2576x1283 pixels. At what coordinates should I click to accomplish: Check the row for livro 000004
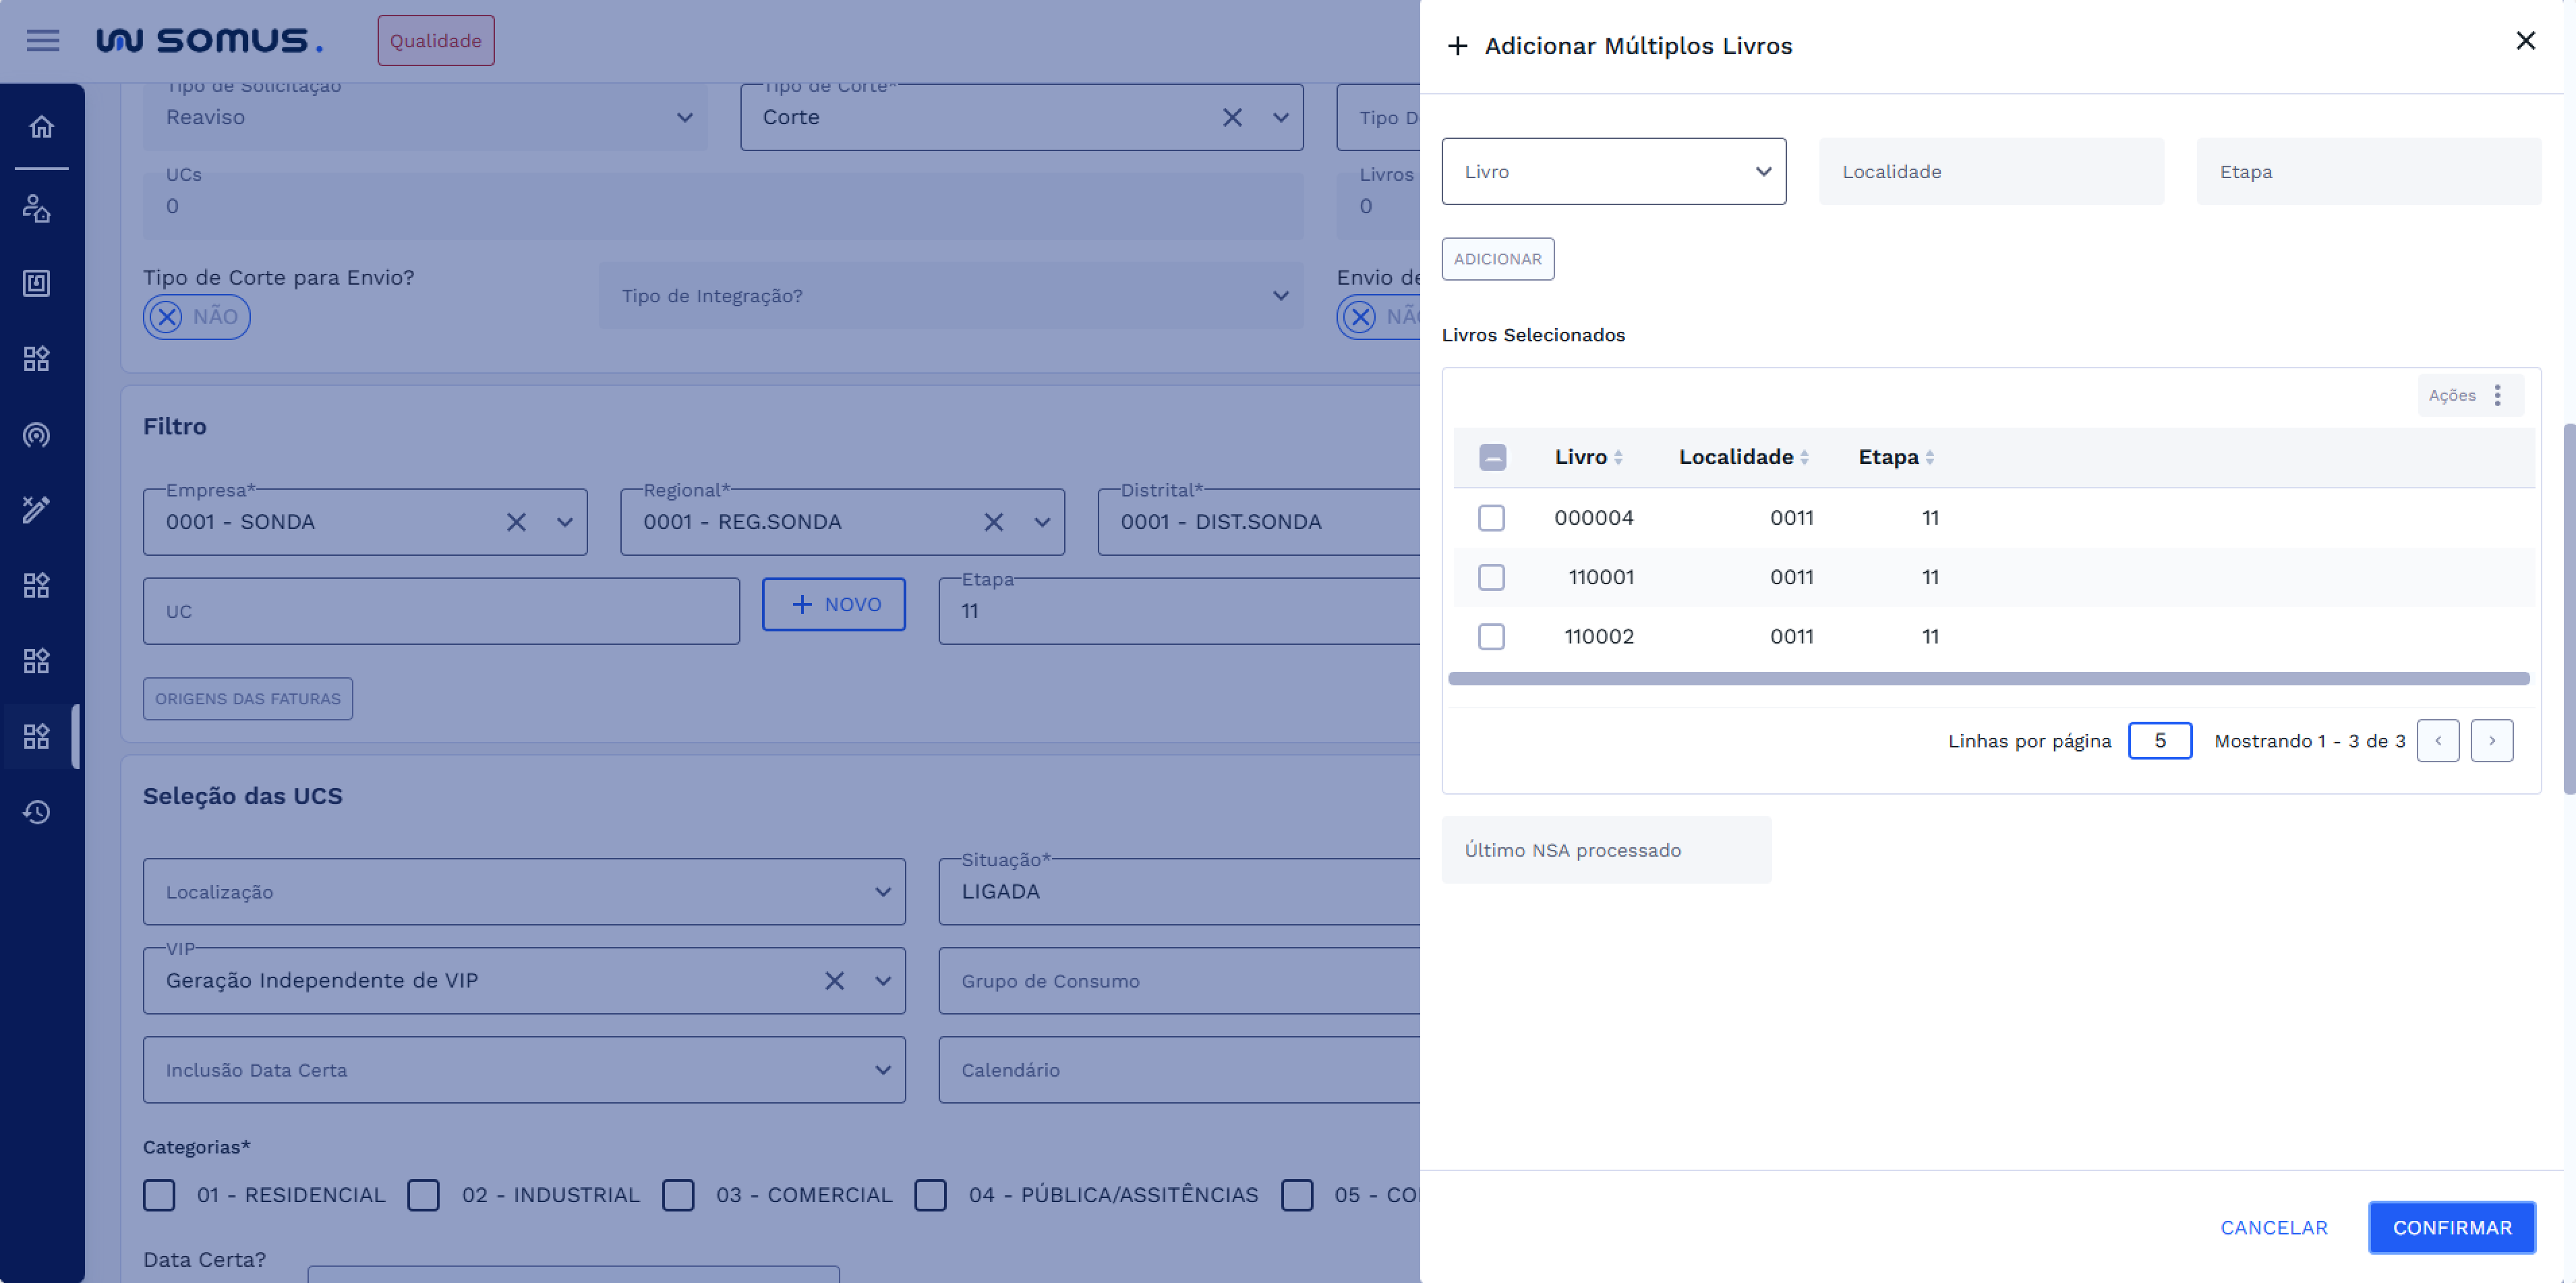pos(1491,518)
